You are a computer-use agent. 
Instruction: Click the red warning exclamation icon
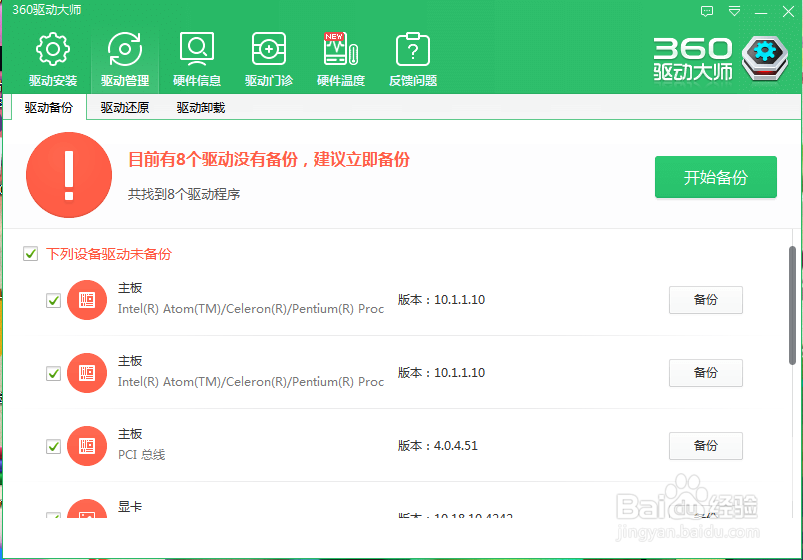[x=69, y=175]
